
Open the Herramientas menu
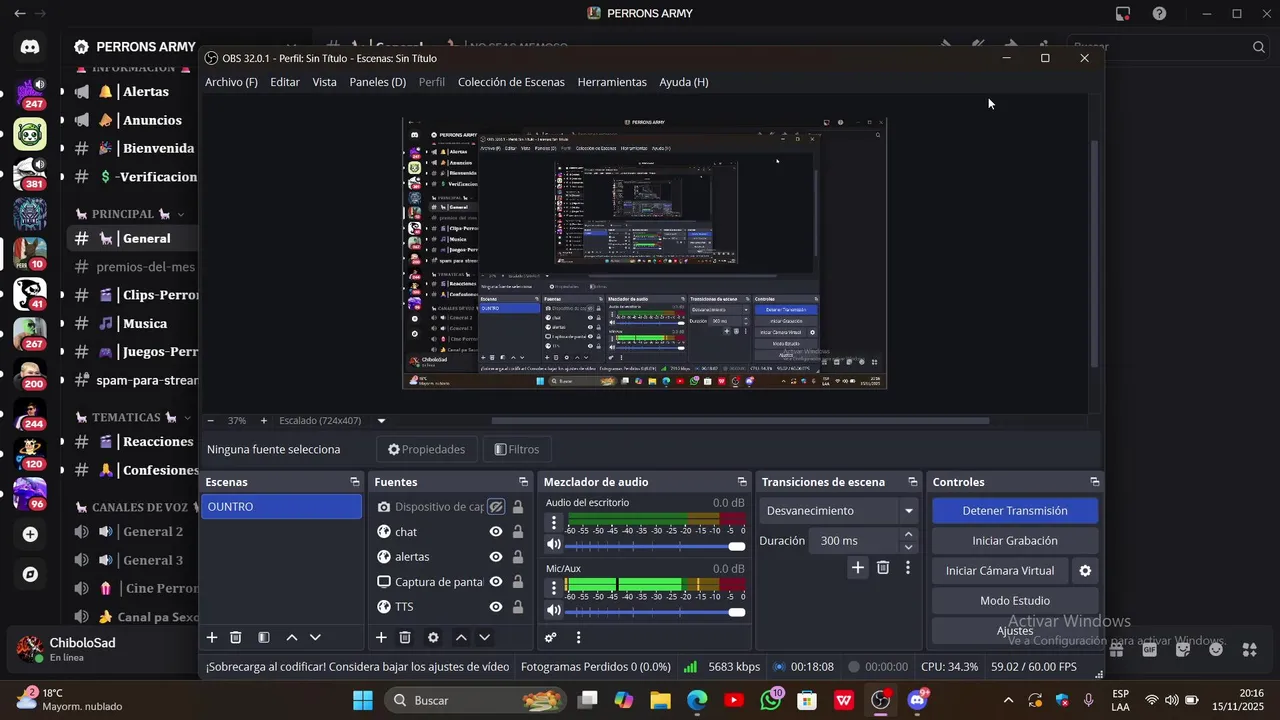coord(612,82)
